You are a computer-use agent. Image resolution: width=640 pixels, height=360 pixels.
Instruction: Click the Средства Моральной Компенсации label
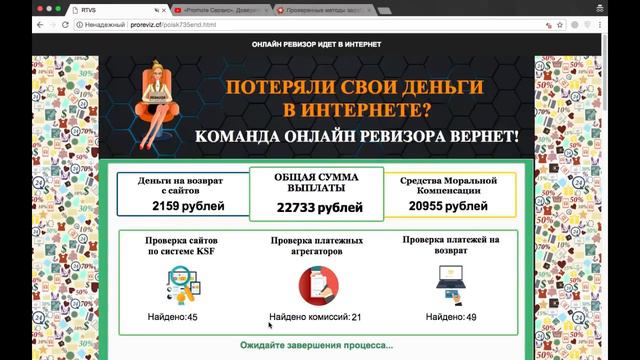click(x=448, y=185)
